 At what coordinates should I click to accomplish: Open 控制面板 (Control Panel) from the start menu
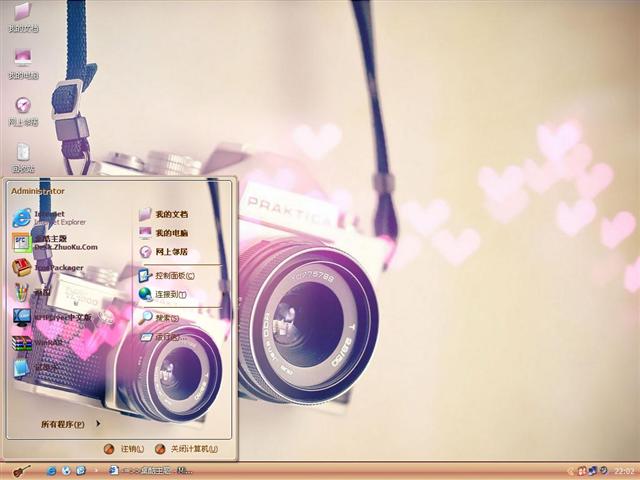tap(168, 275)
